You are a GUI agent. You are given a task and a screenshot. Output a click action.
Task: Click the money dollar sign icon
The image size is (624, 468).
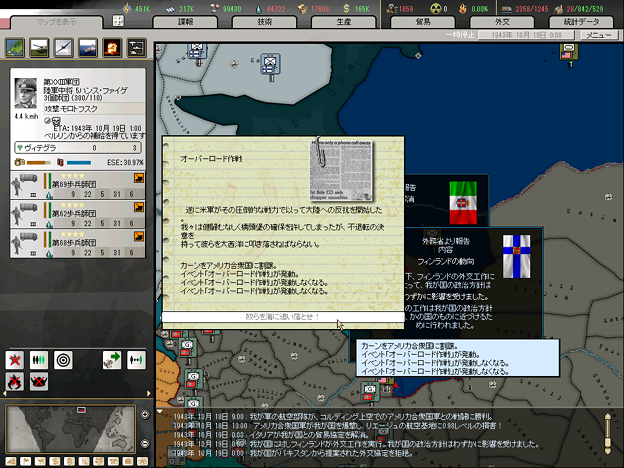346,8
